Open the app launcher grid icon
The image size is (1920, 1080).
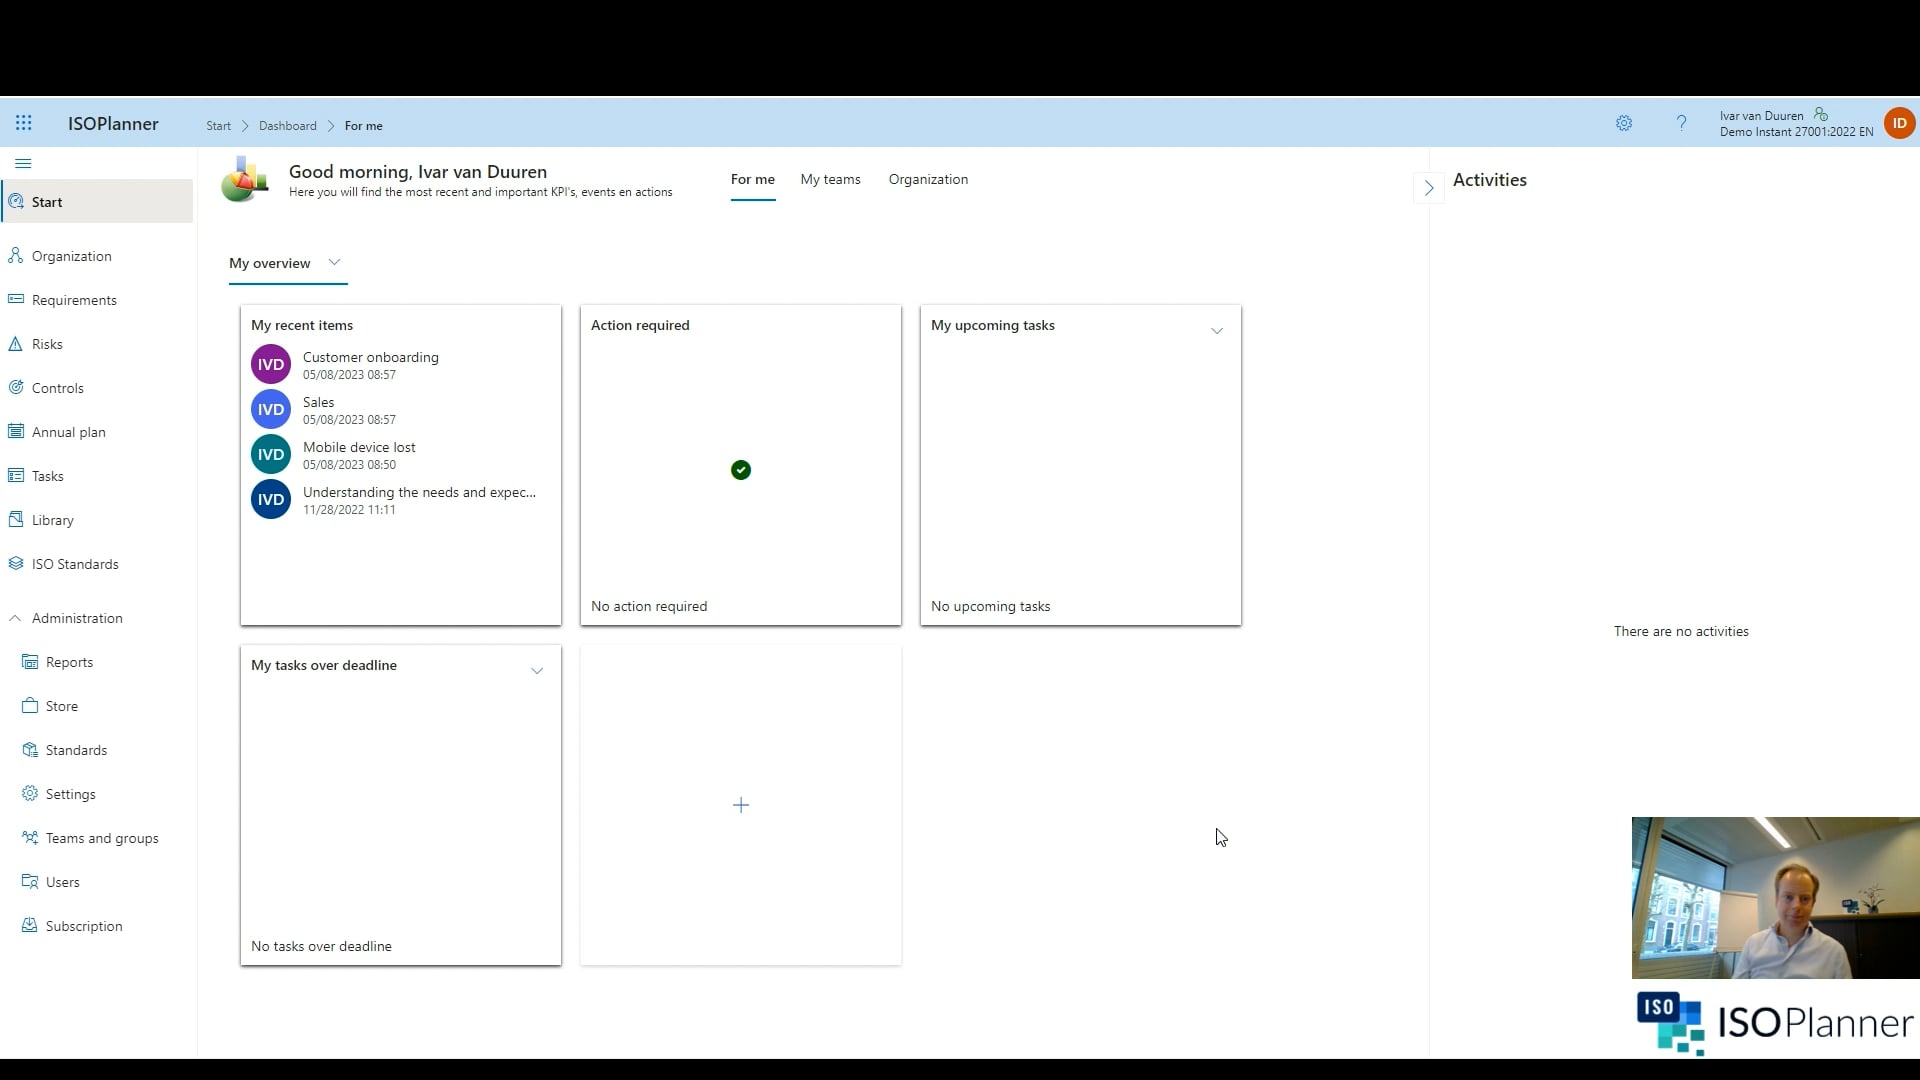24,123
